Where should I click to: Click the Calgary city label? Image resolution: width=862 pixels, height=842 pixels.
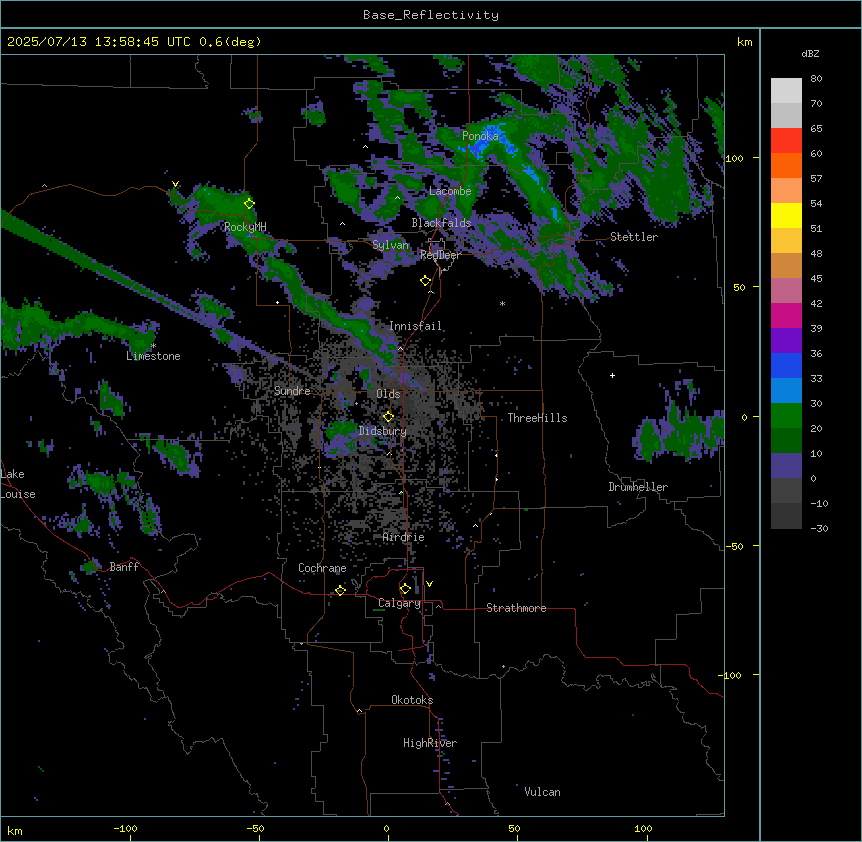(399, 603)
